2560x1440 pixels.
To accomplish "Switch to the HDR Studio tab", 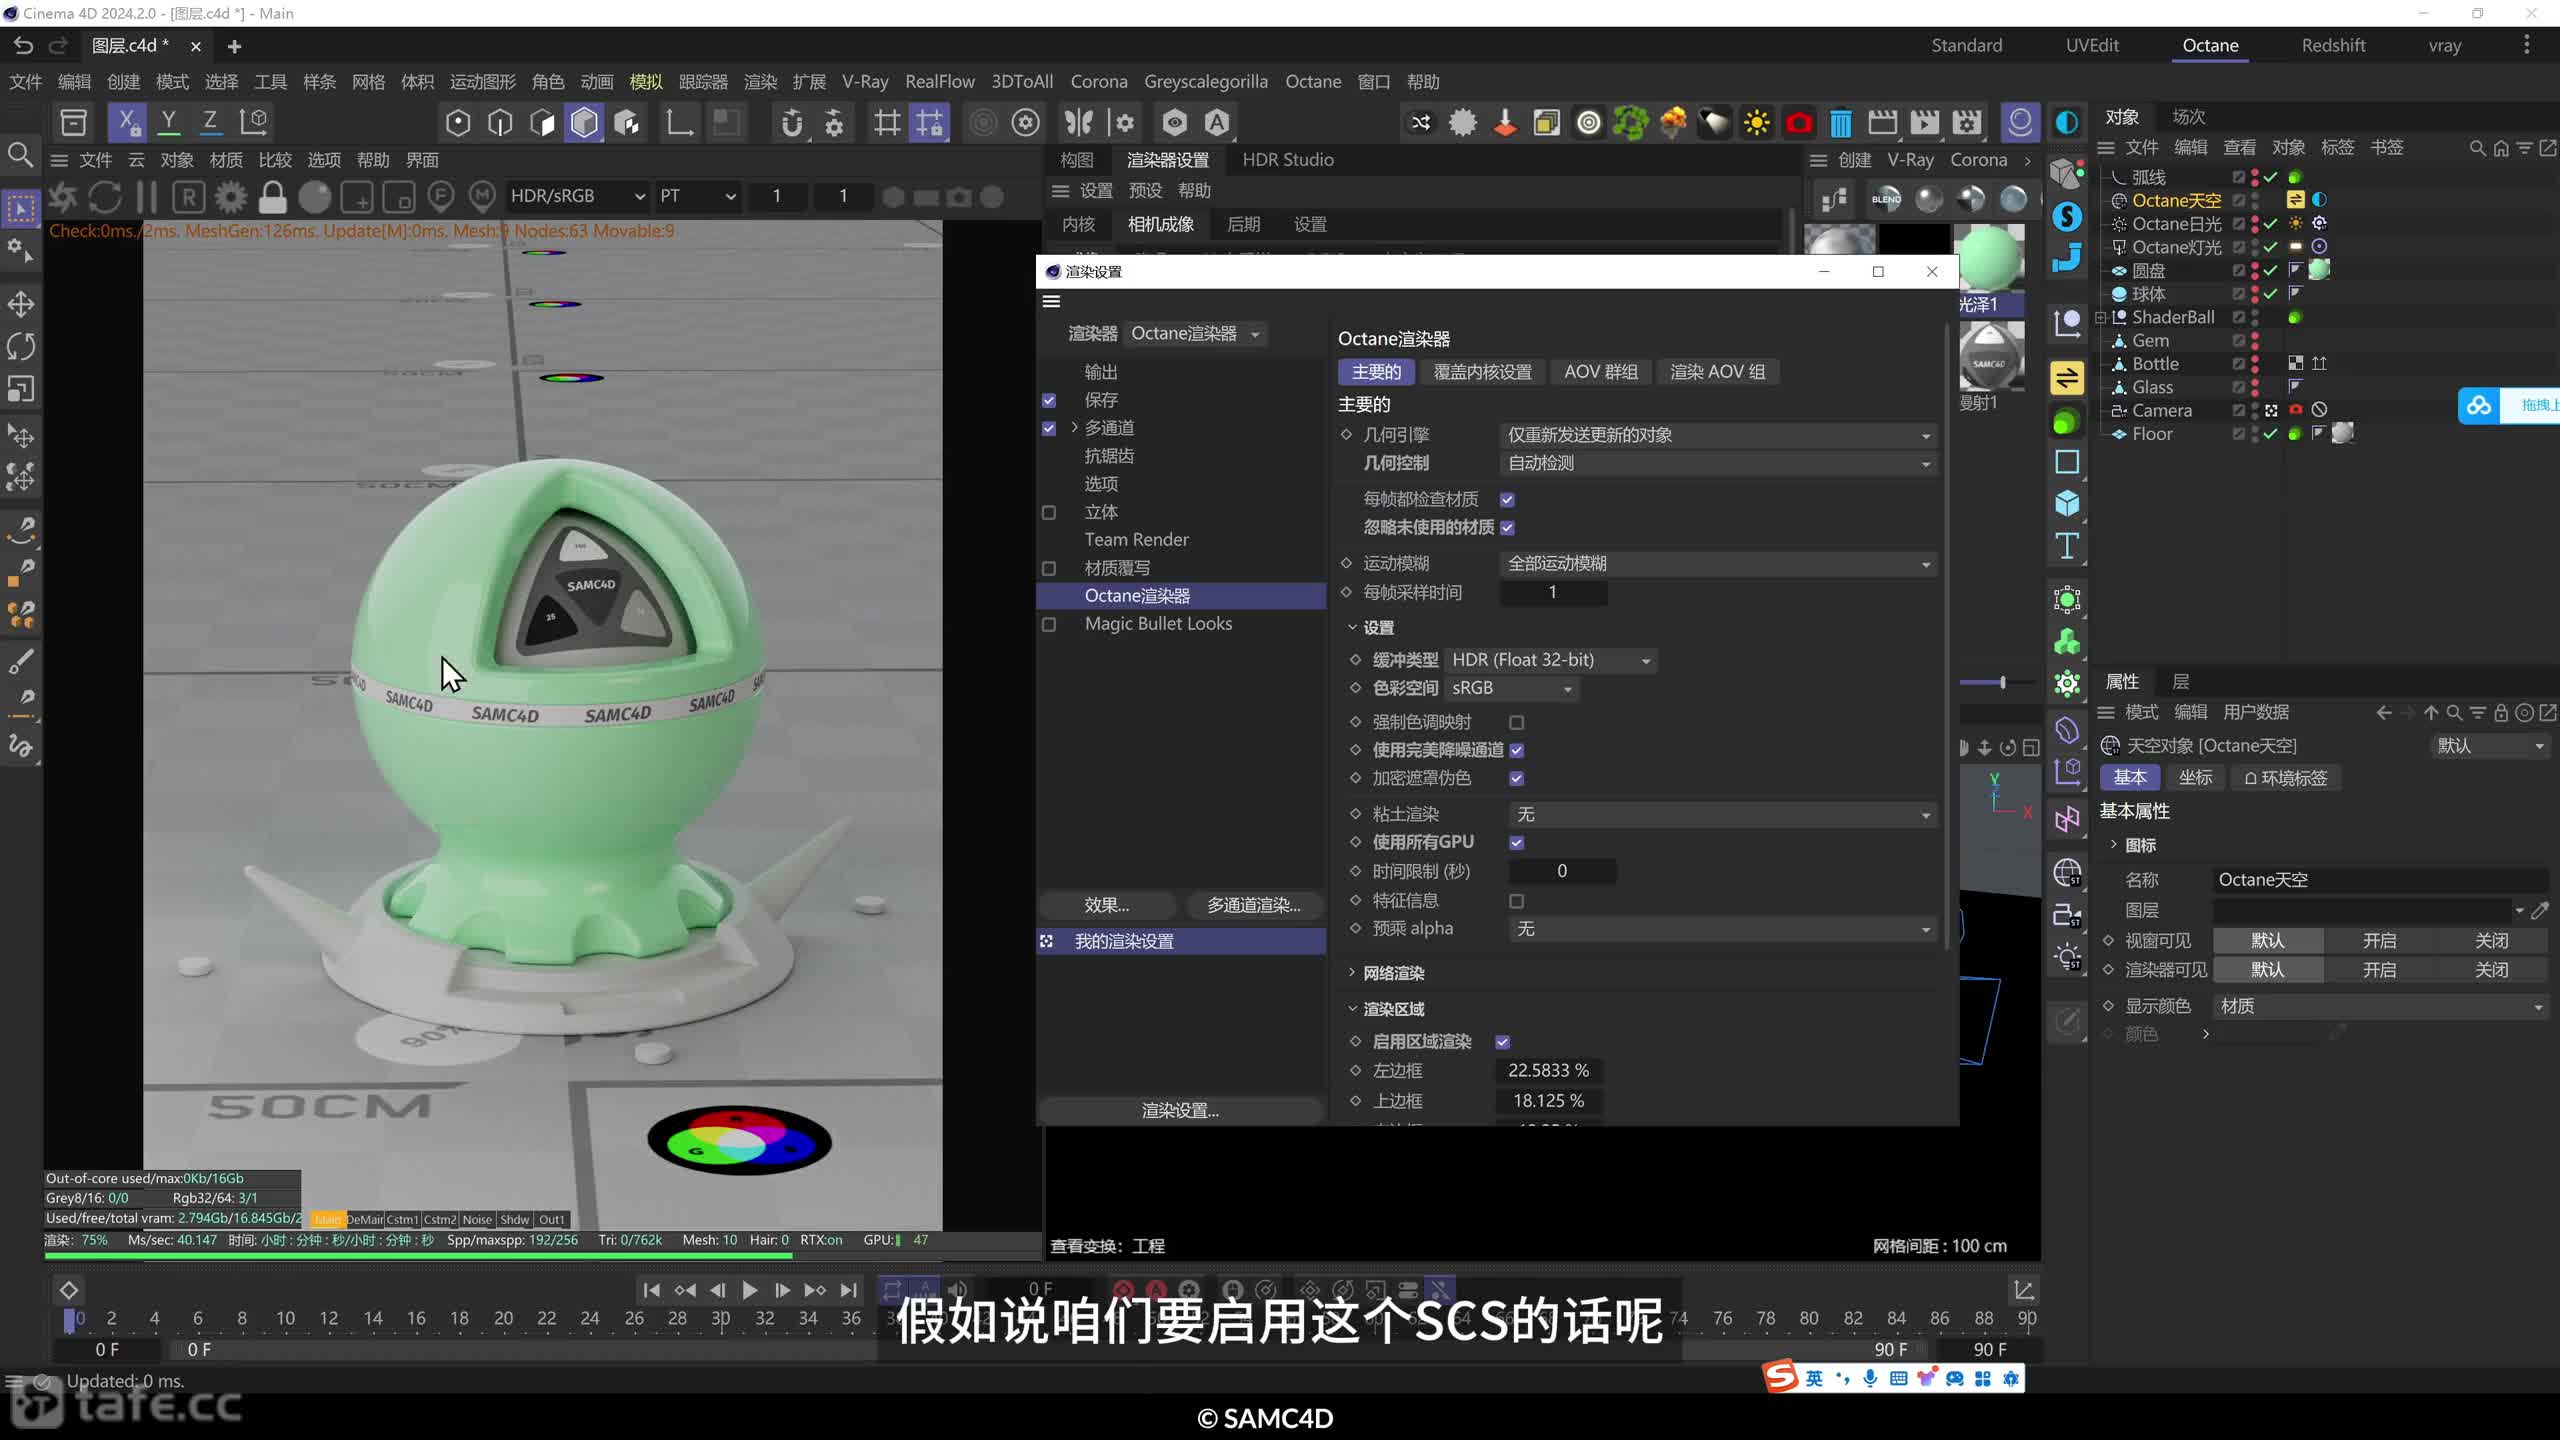I will pyautogui.click(x=1287, y=159).
